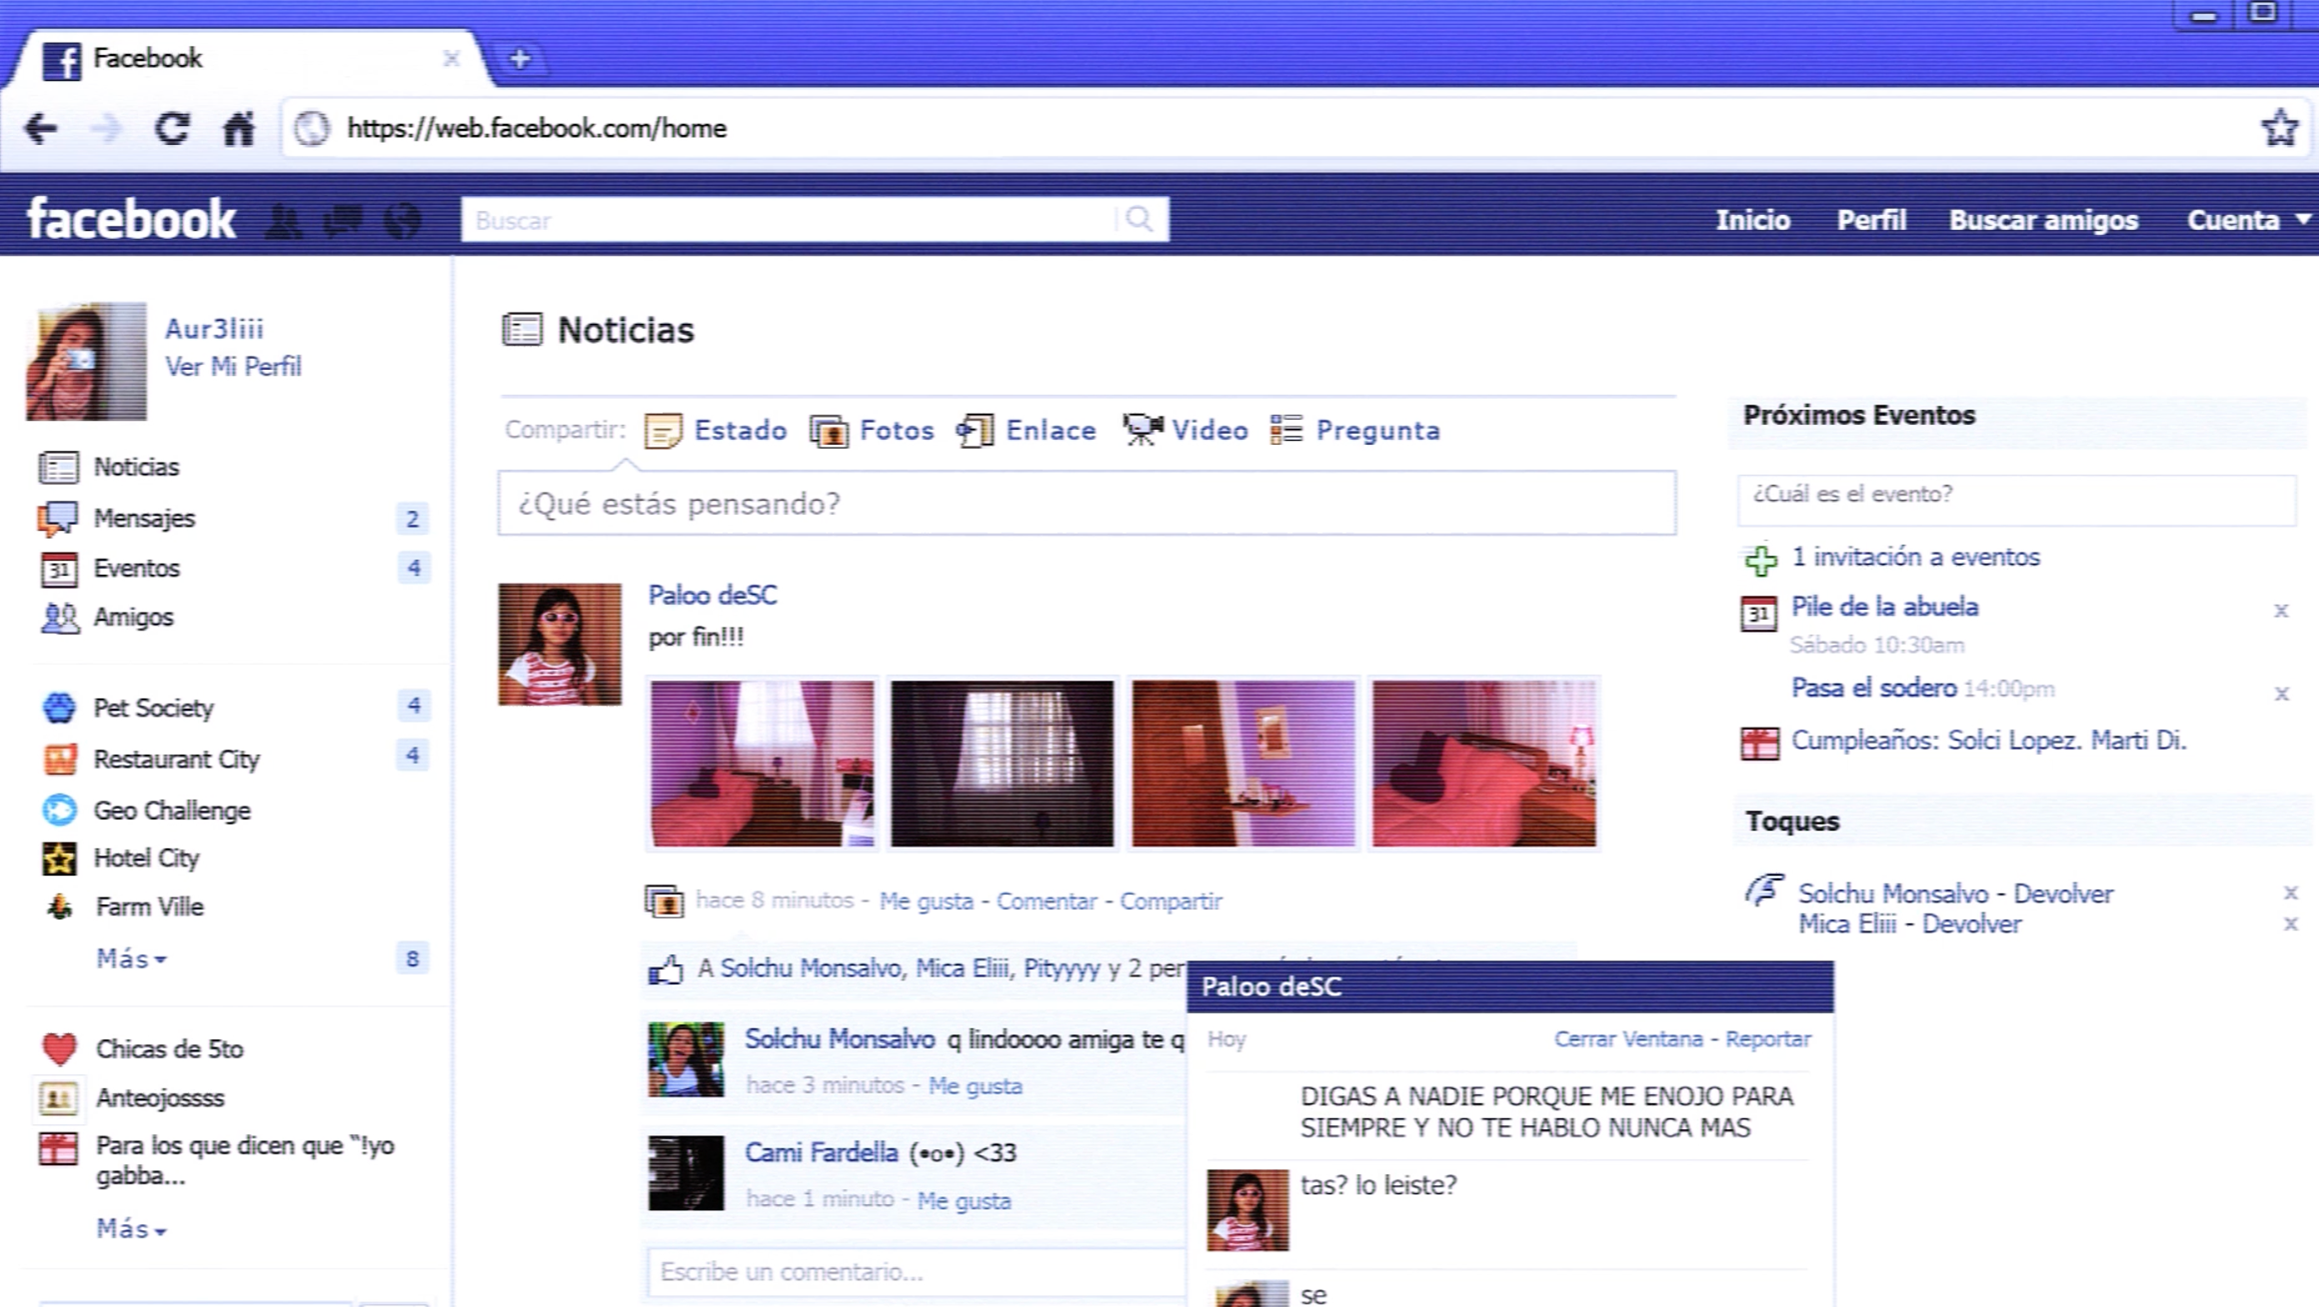
Task: Reload the page with refresh icon
Action: [x=172, y=128]
